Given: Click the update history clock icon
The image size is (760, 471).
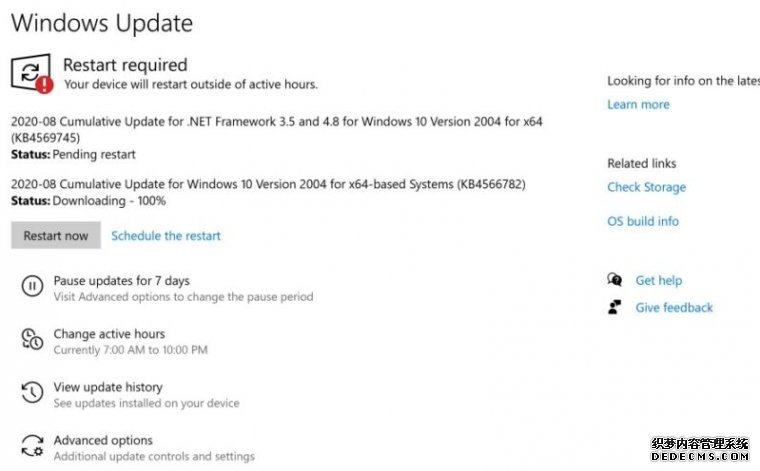Looking at the screenshot, I should click(x=32, y=392).
